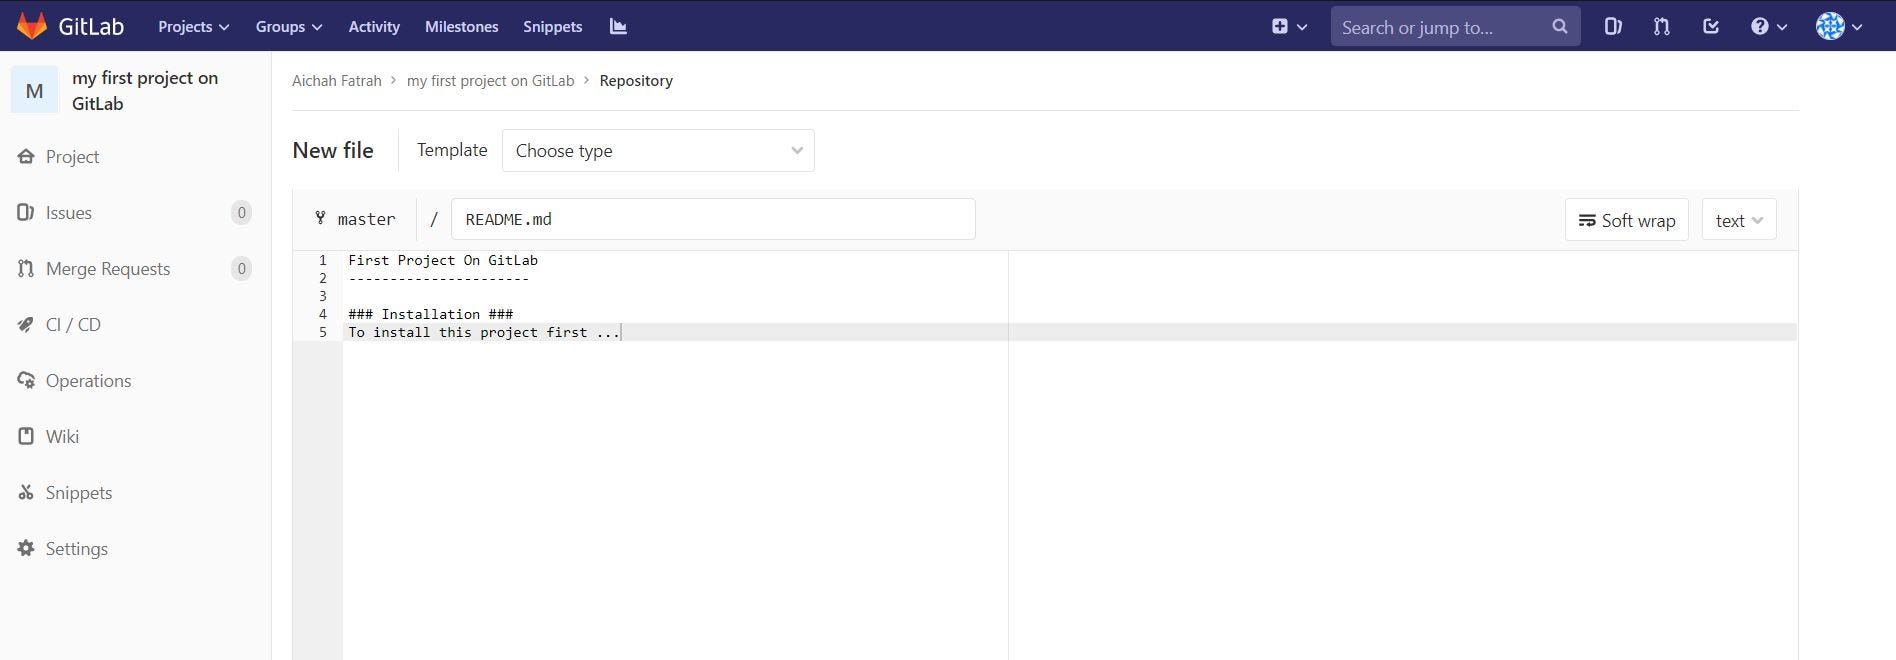Follow Repository breadcrumb link

(636, 81)
